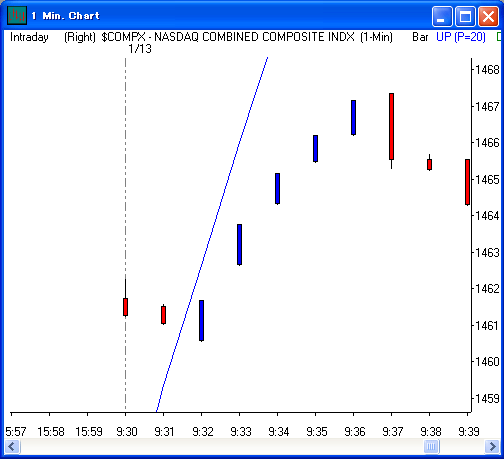Select the red 9:39 candlestick at the right edge
This screenshot has width=504, height=459.
(467, 182)
